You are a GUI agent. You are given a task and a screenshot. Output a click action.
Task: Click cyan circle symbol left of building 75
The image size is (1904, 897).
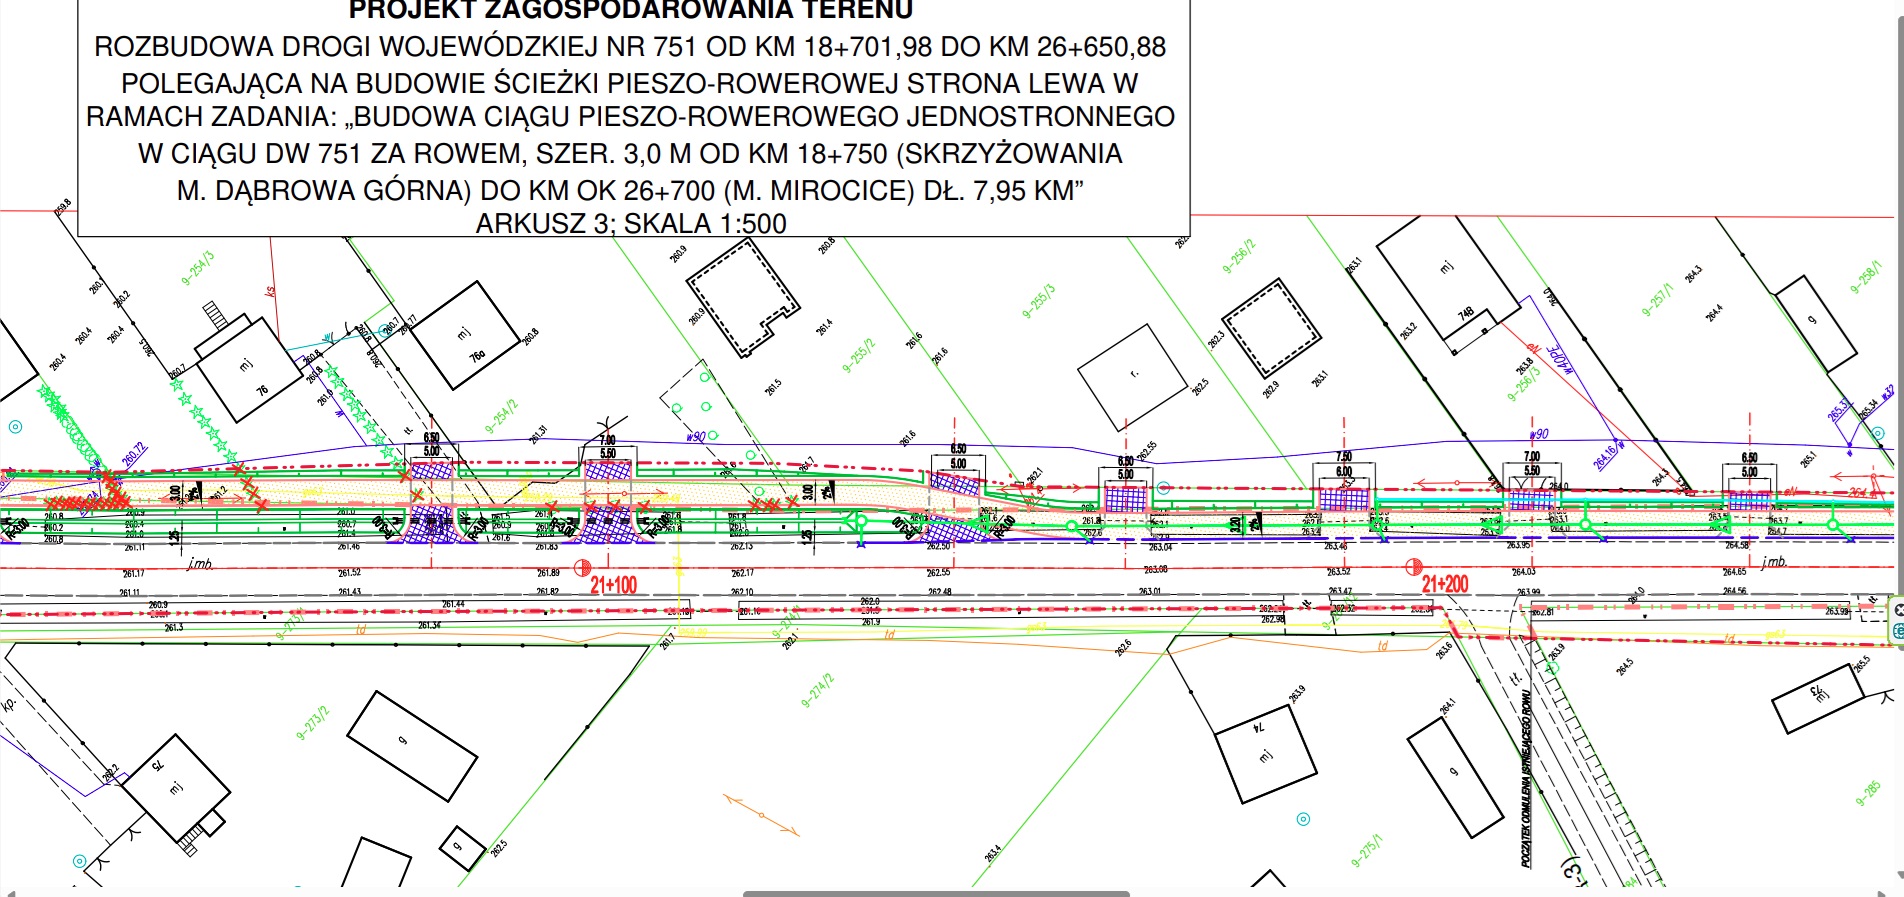pyautogui.click(x=80, y=861)
